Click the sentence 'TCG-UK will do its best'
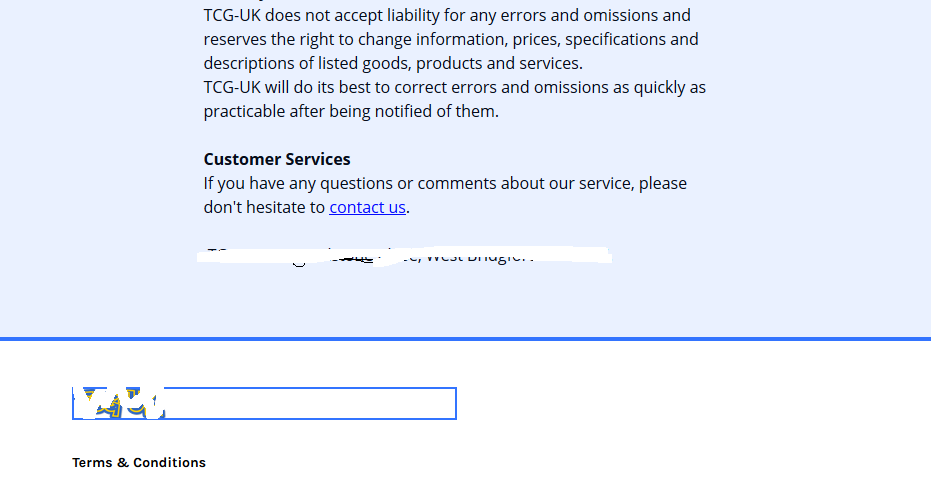 287,87
